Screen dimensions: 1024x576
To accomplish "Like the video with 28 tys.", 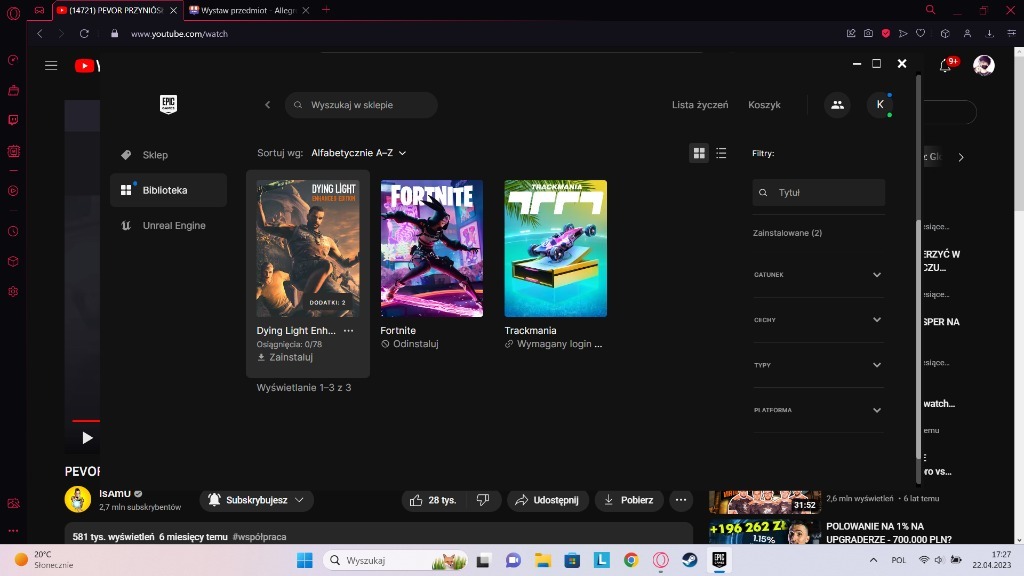I will point(433,500).
